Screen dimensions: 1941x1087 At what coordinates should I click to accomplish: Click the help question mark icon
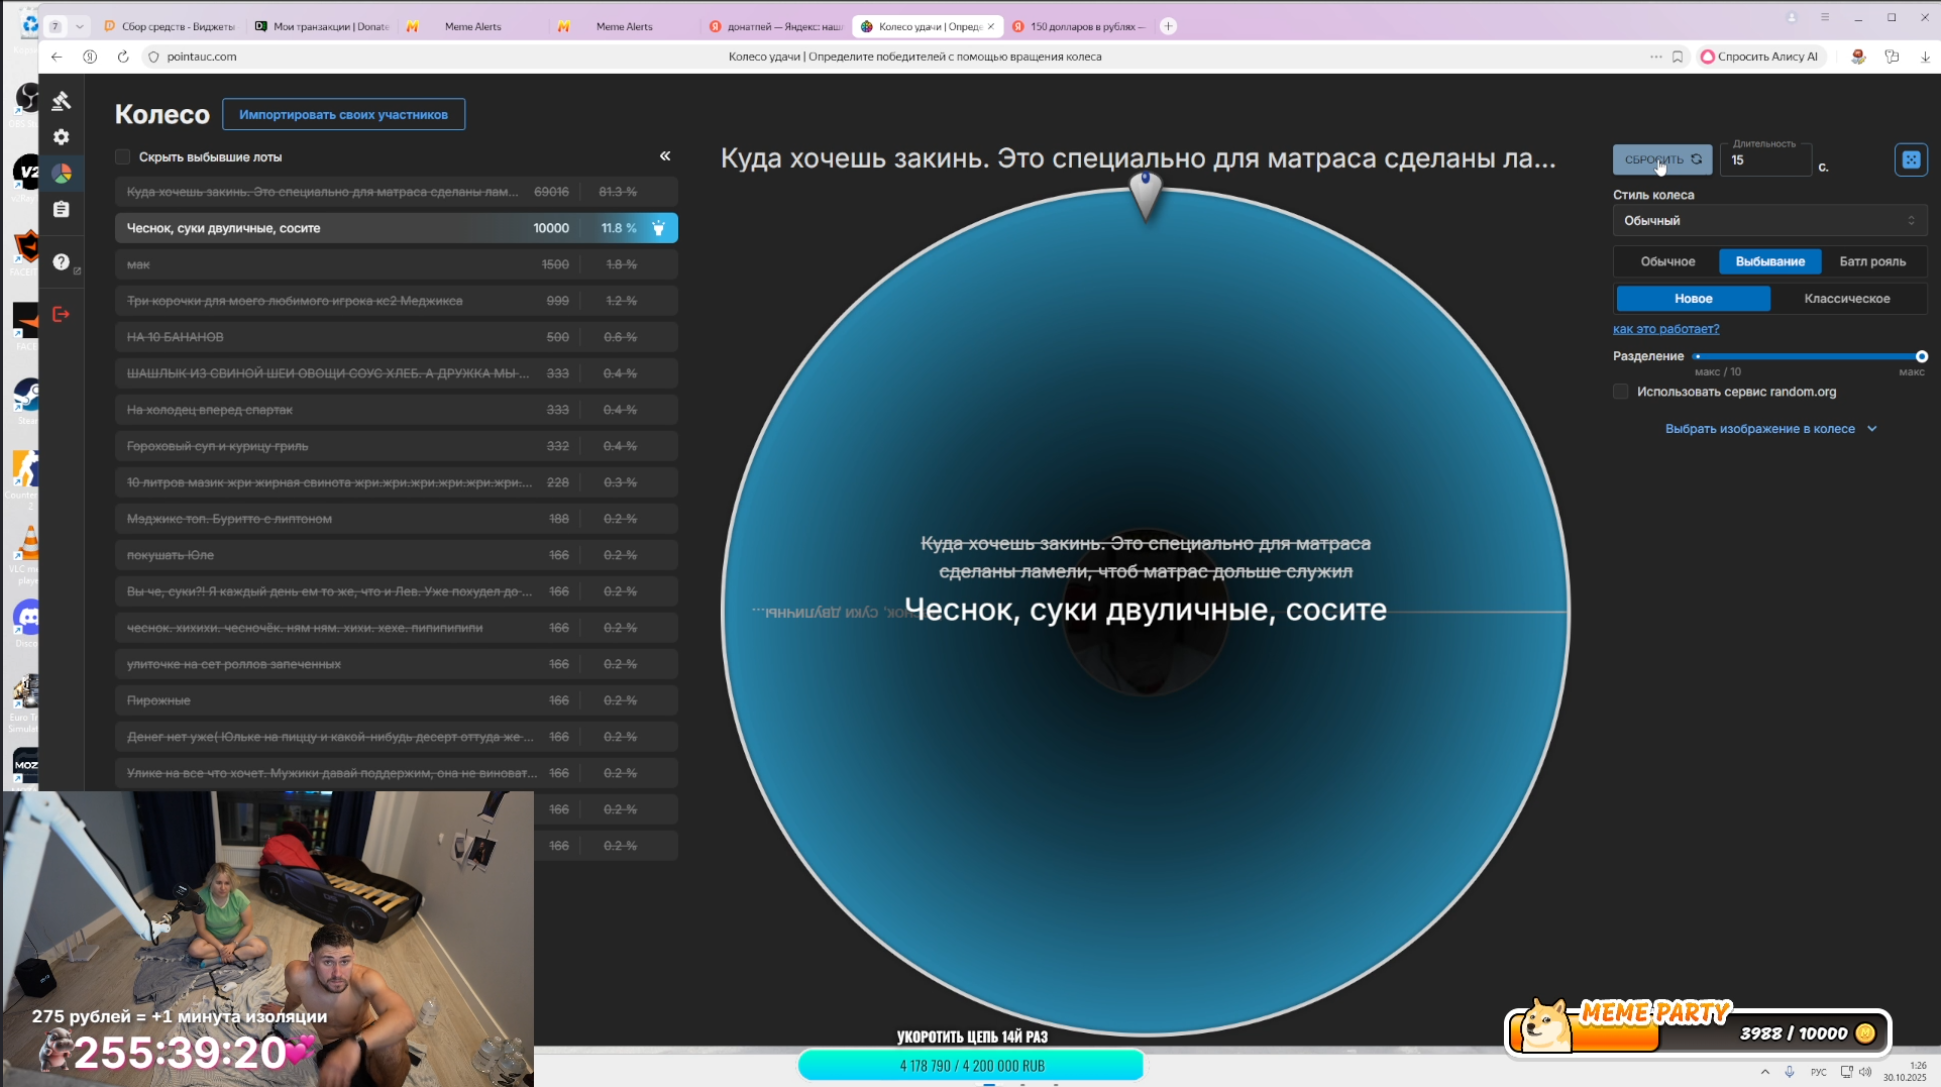tap(61, 262)
